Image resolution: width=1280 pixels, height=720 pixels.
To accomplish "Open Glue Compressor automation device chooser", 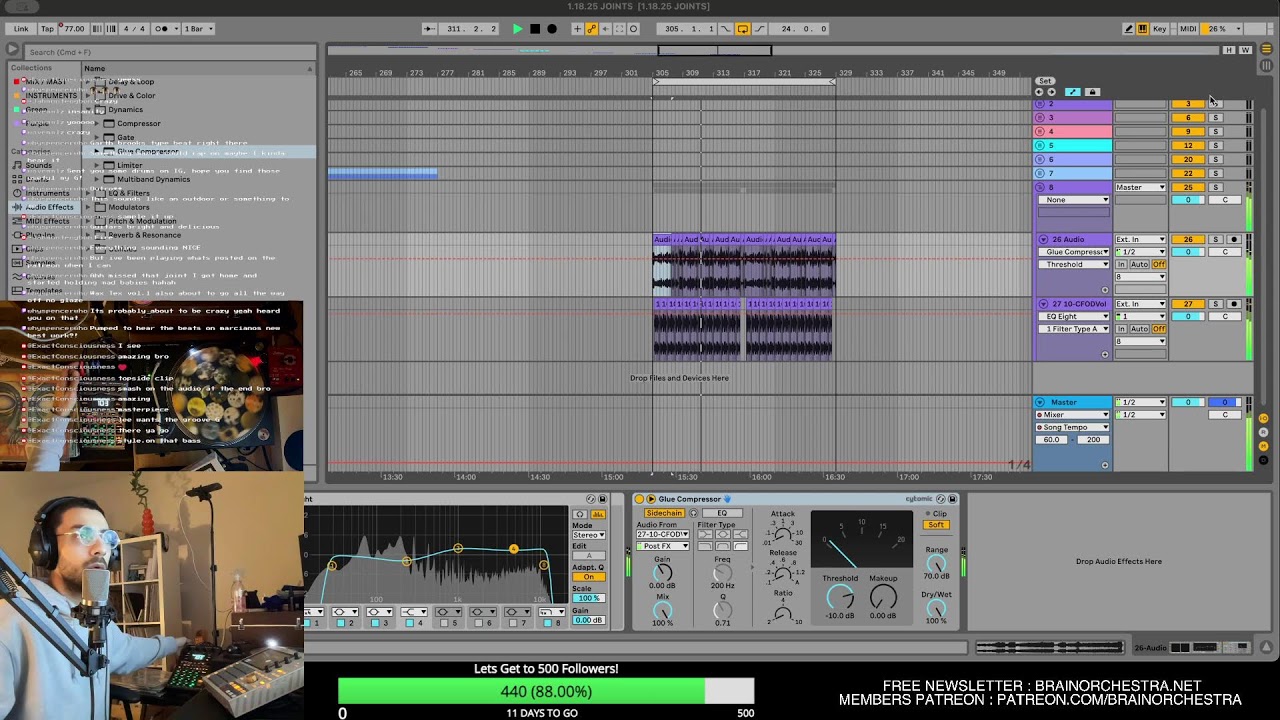I will [x=1073, y=252].
